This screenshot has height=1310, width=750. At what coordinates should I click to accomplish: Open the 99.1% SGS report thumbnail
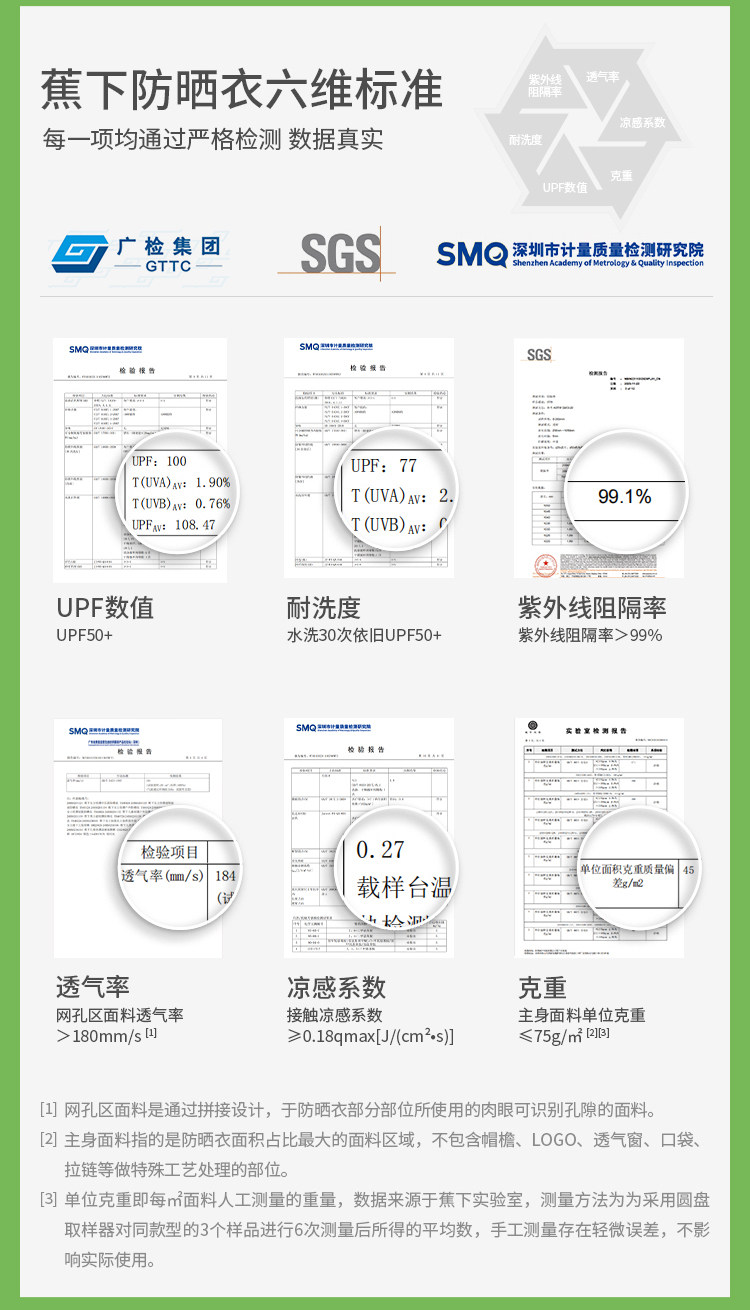click(x=599, y=459)
